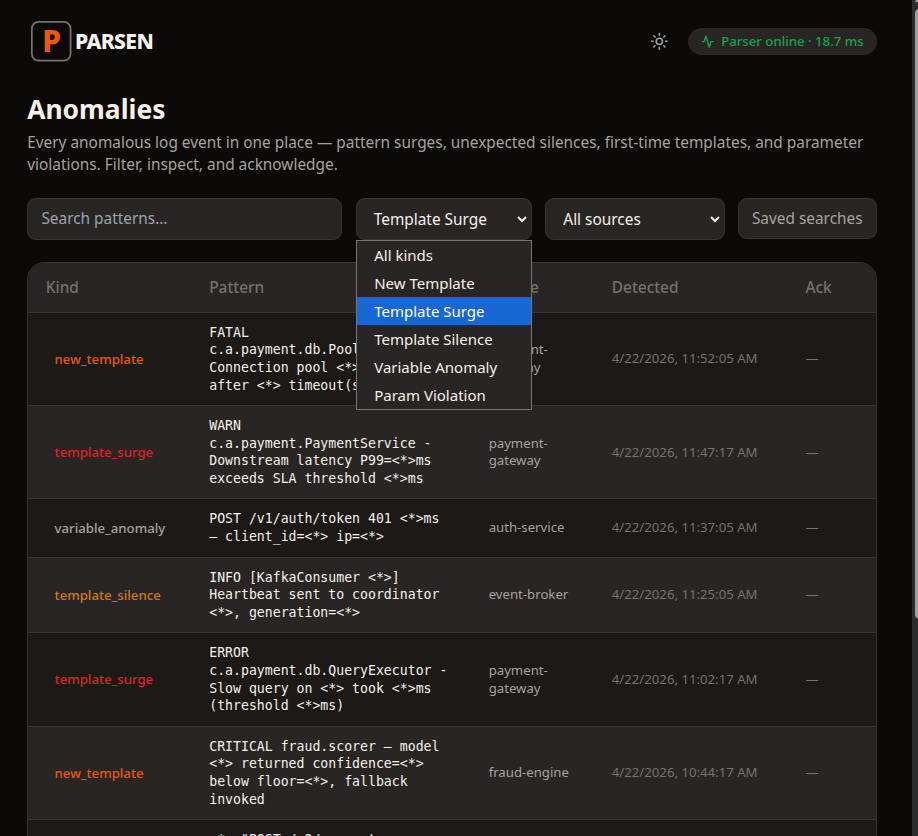The height and width of the screenshot is (836, 918).
Task: Open the template_surge payment-gateway latency anomaly
Action: pos(300,452)
